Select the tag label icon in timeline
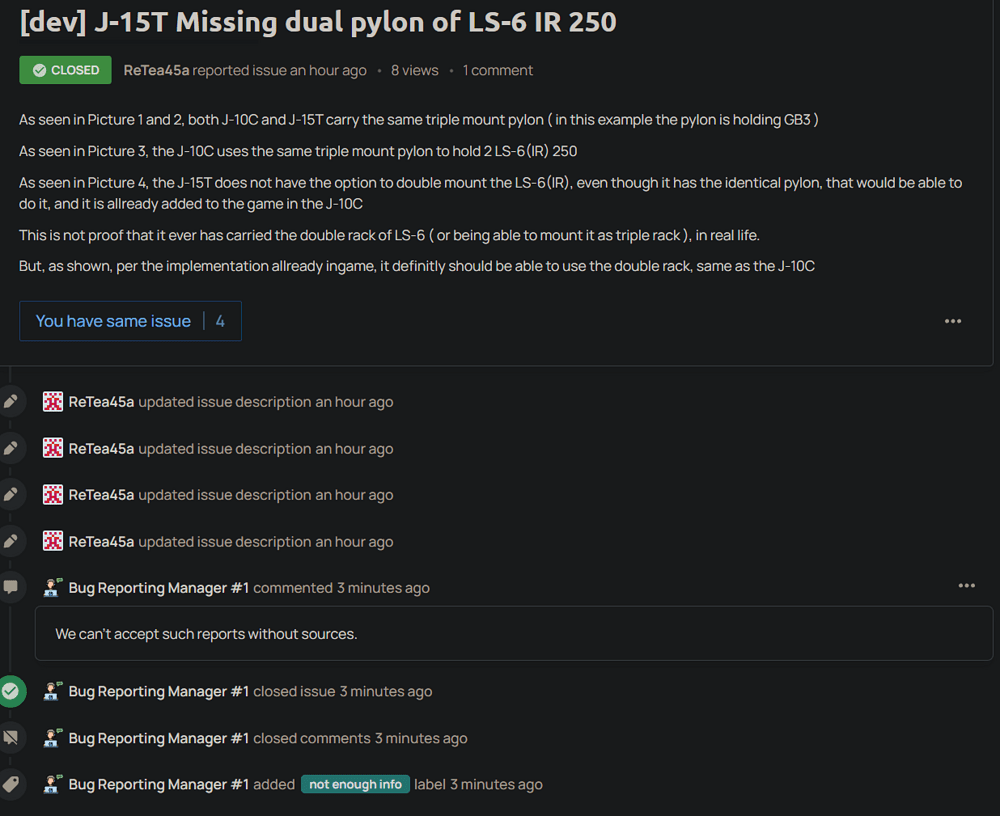The image size is (1000, 816). pos(11,785)
